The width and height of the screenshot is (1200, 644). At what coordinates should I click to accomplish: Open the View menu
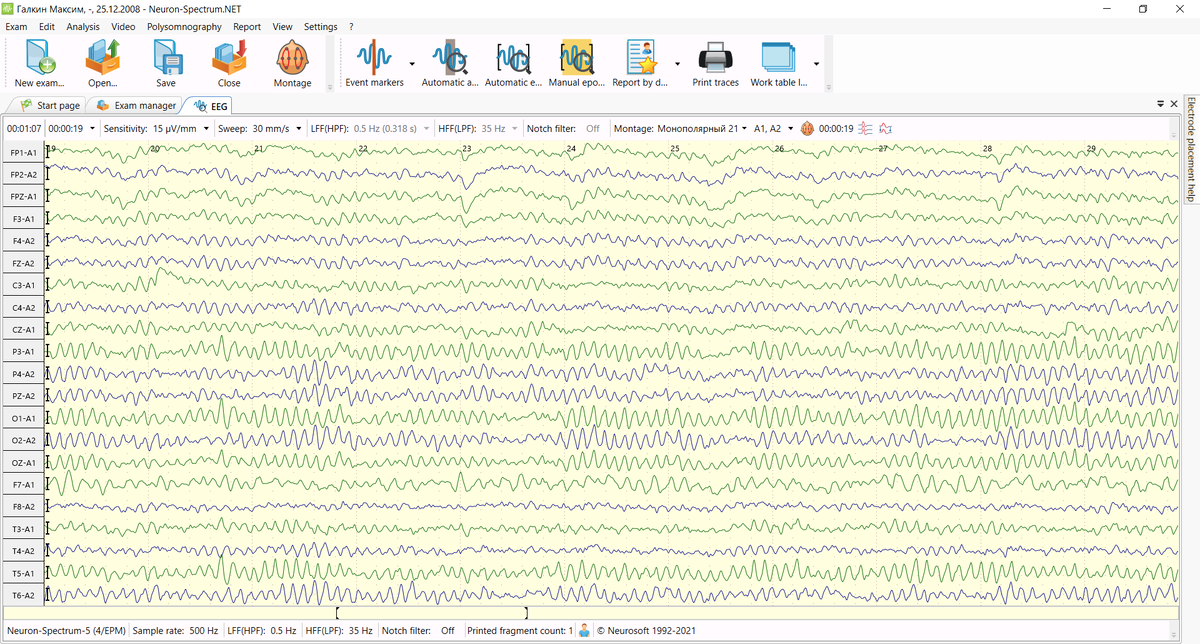tap(282, 27)
